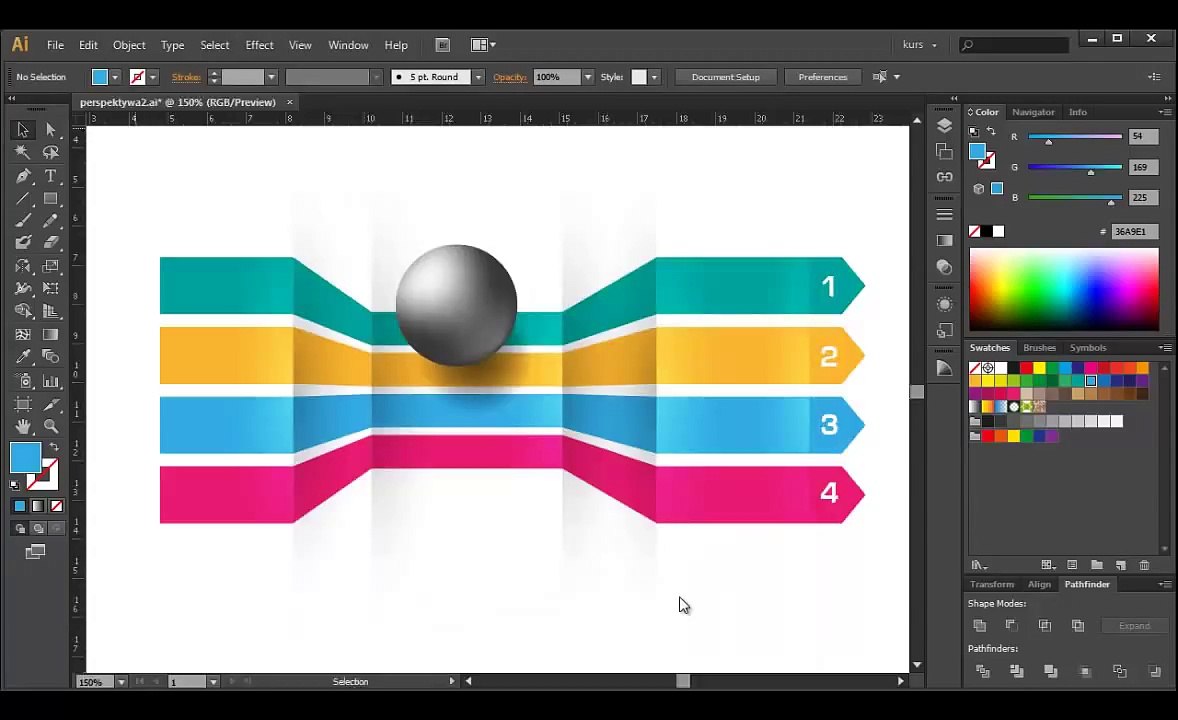Open the Opacity dropdown arrow
Screen dimensions: 1178x720
[587, 77]
